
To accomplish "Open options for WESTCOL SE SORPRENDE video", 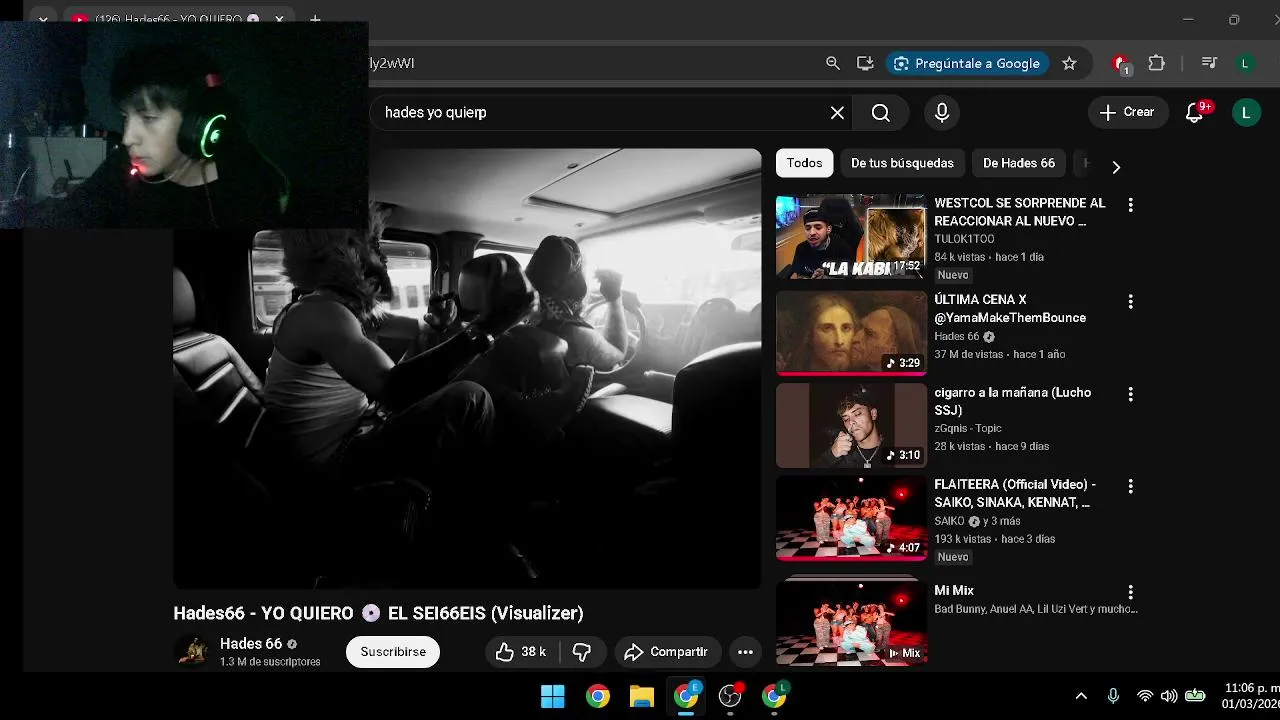I will [1131, 205].
